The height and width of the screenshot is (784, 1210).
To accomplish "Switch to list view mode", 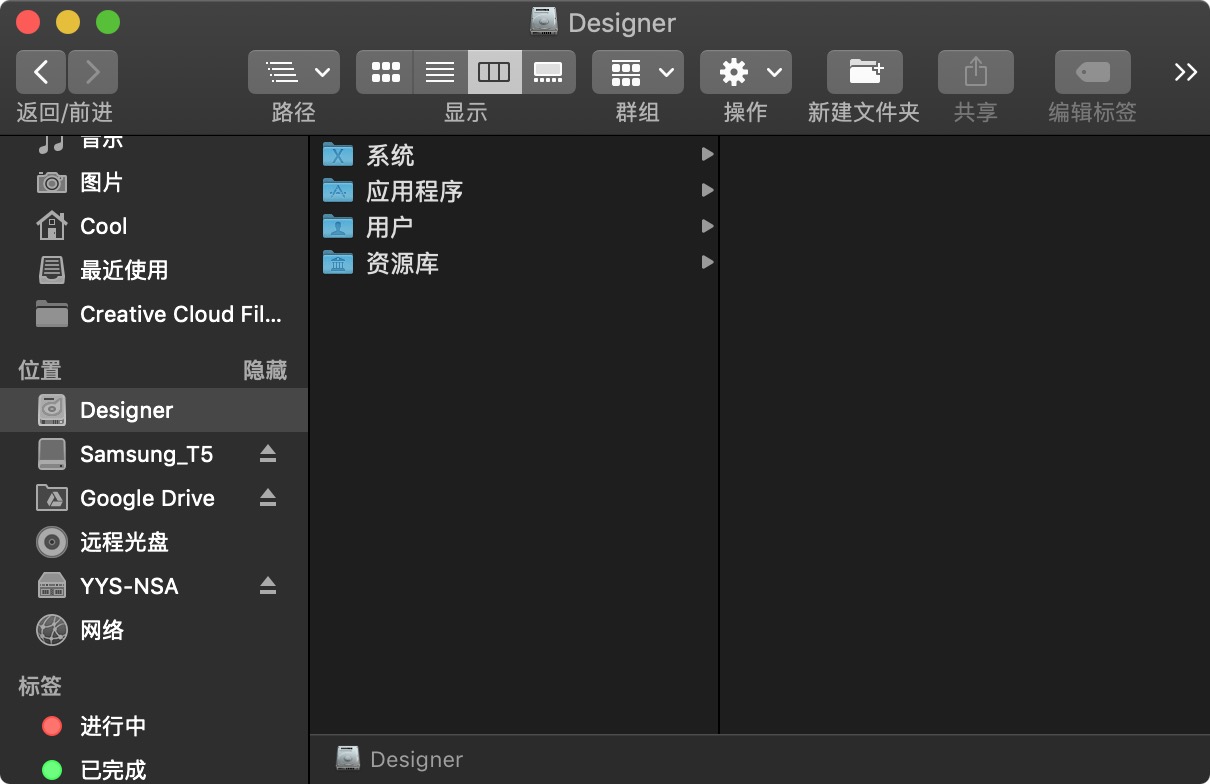I will pos(440,72).
